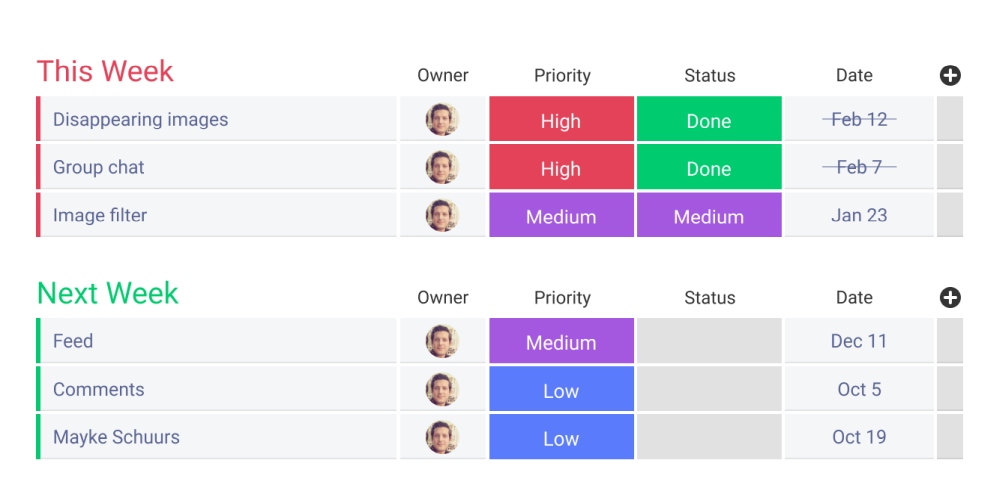The image size is (1000, 500).
Task: Click Date column header in Next Week
Action: pyautogui.click(x=854, y=297)
